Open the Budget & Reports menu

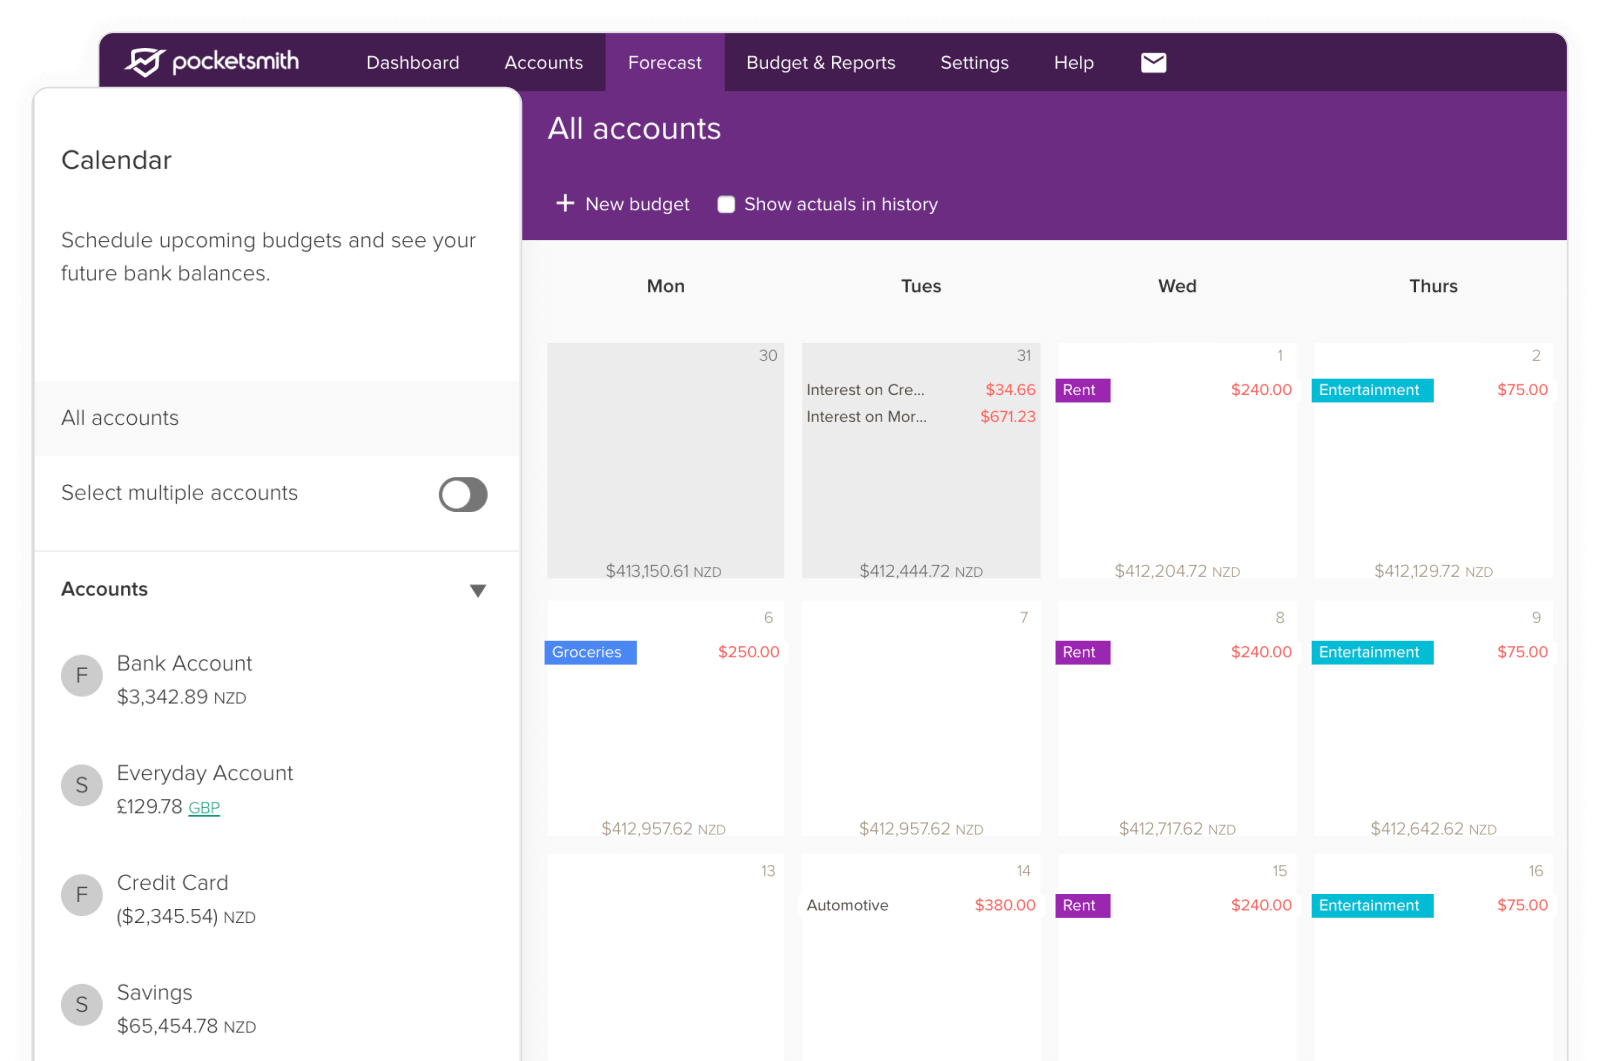[820, 63]
